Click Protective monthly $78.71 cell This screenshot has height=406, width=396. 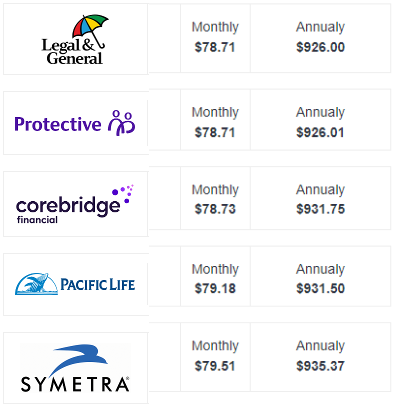215,120
